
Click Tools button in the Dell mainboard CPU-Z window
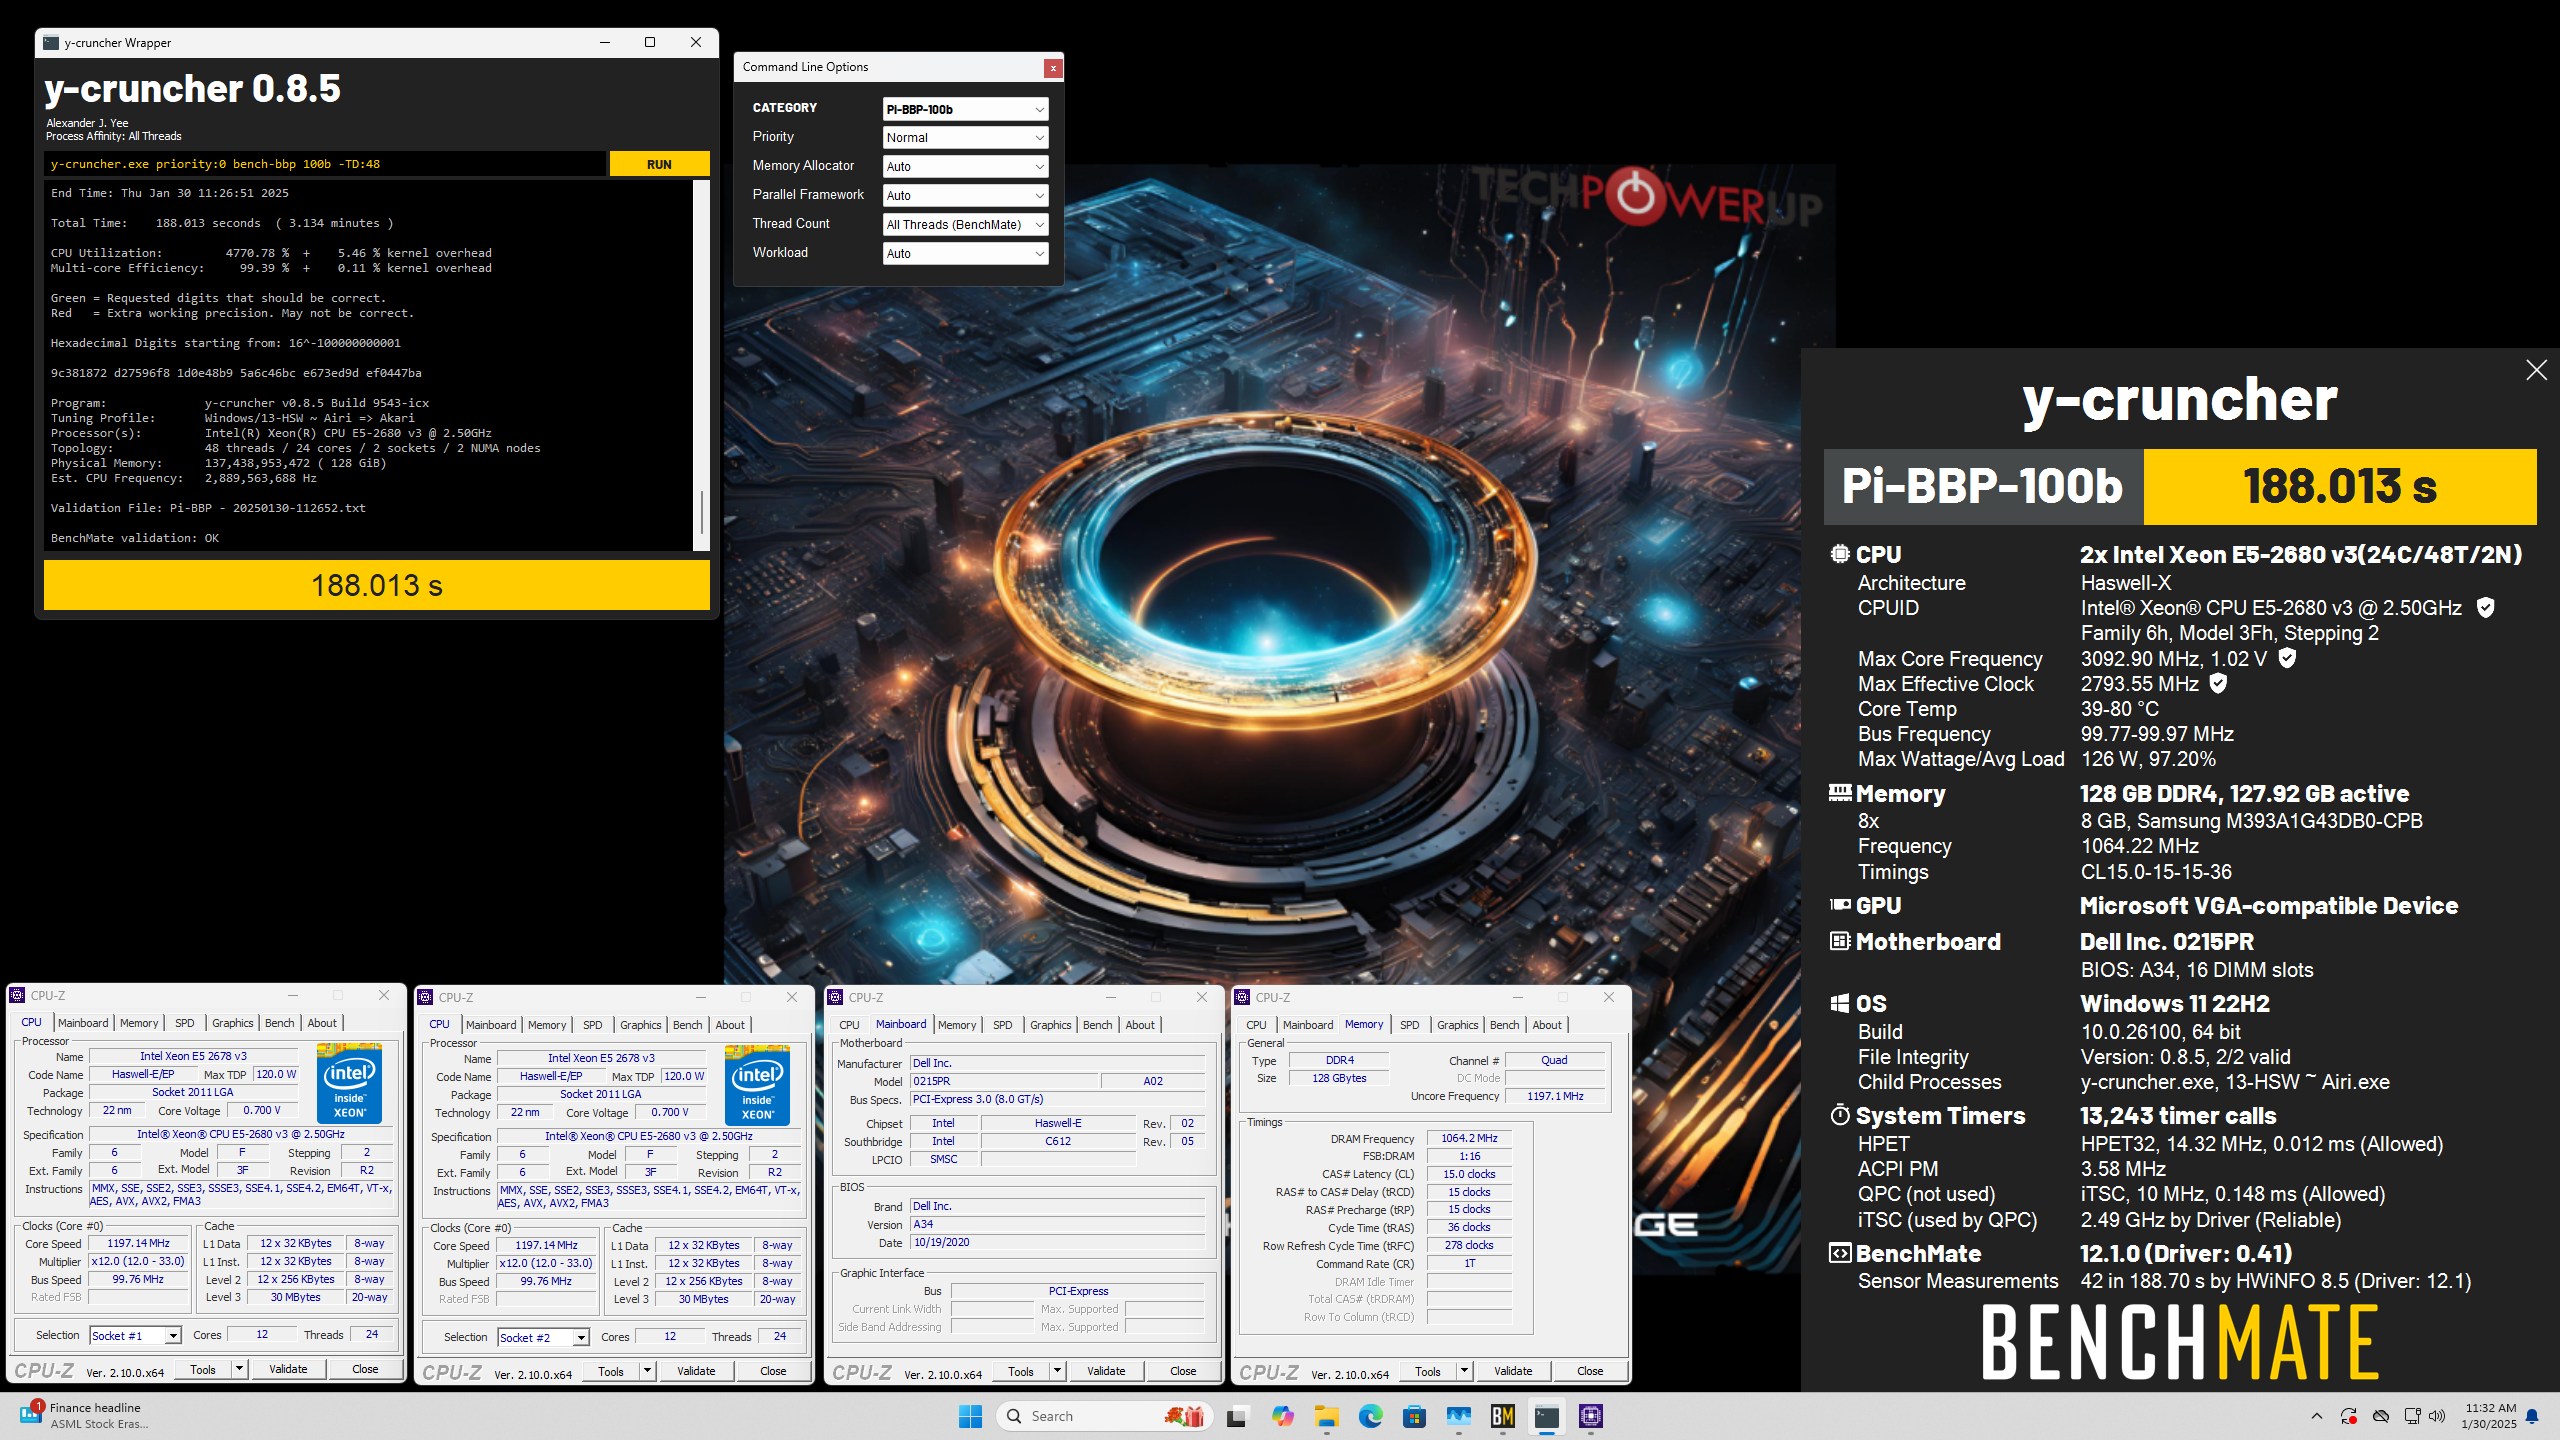[1021, 1371]
